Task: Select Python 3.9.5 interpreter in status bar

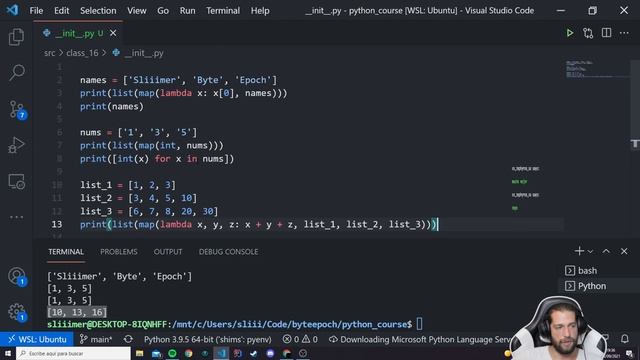Action: (207, 339)
